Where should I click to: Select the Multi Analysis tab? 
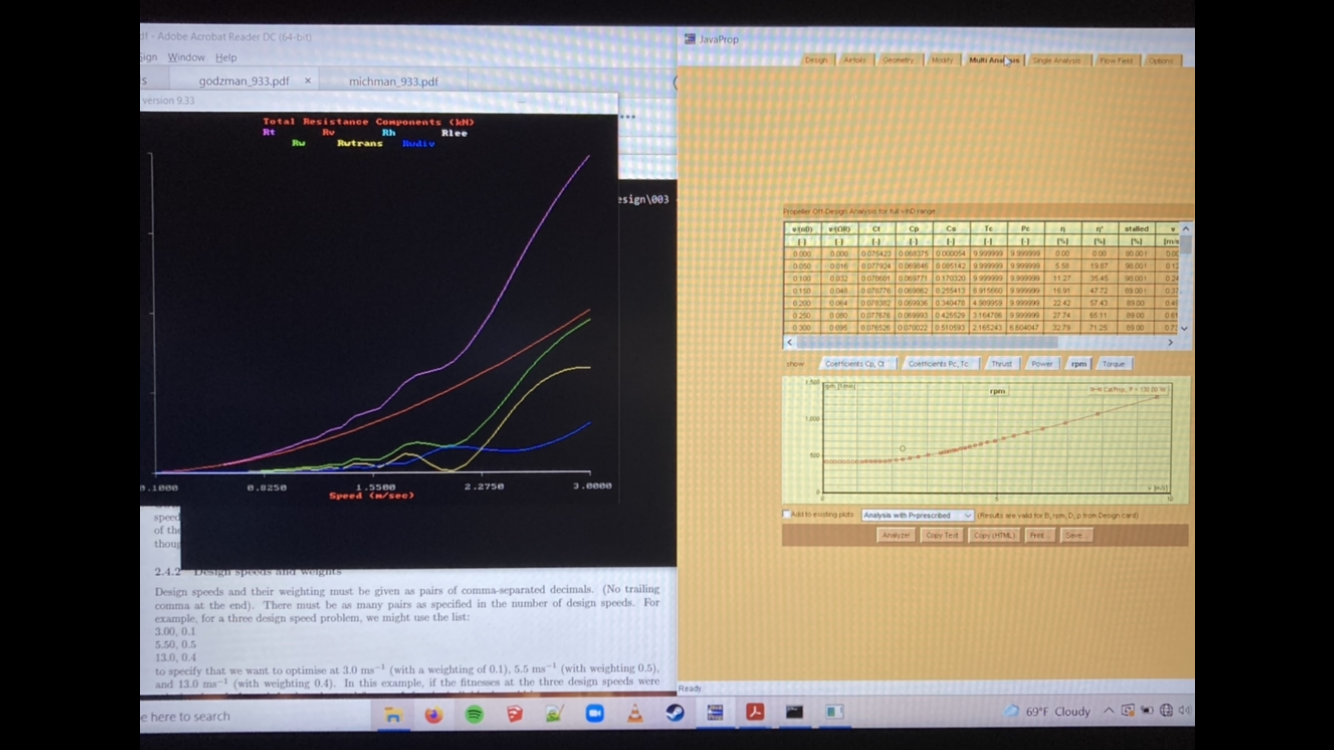pos(993,60)
